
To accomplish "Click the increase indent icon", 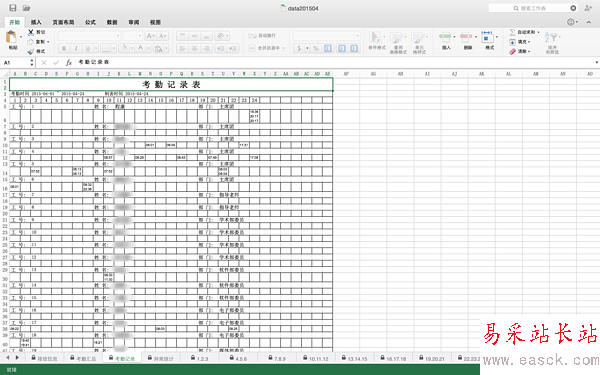I will tap(232, 48).
